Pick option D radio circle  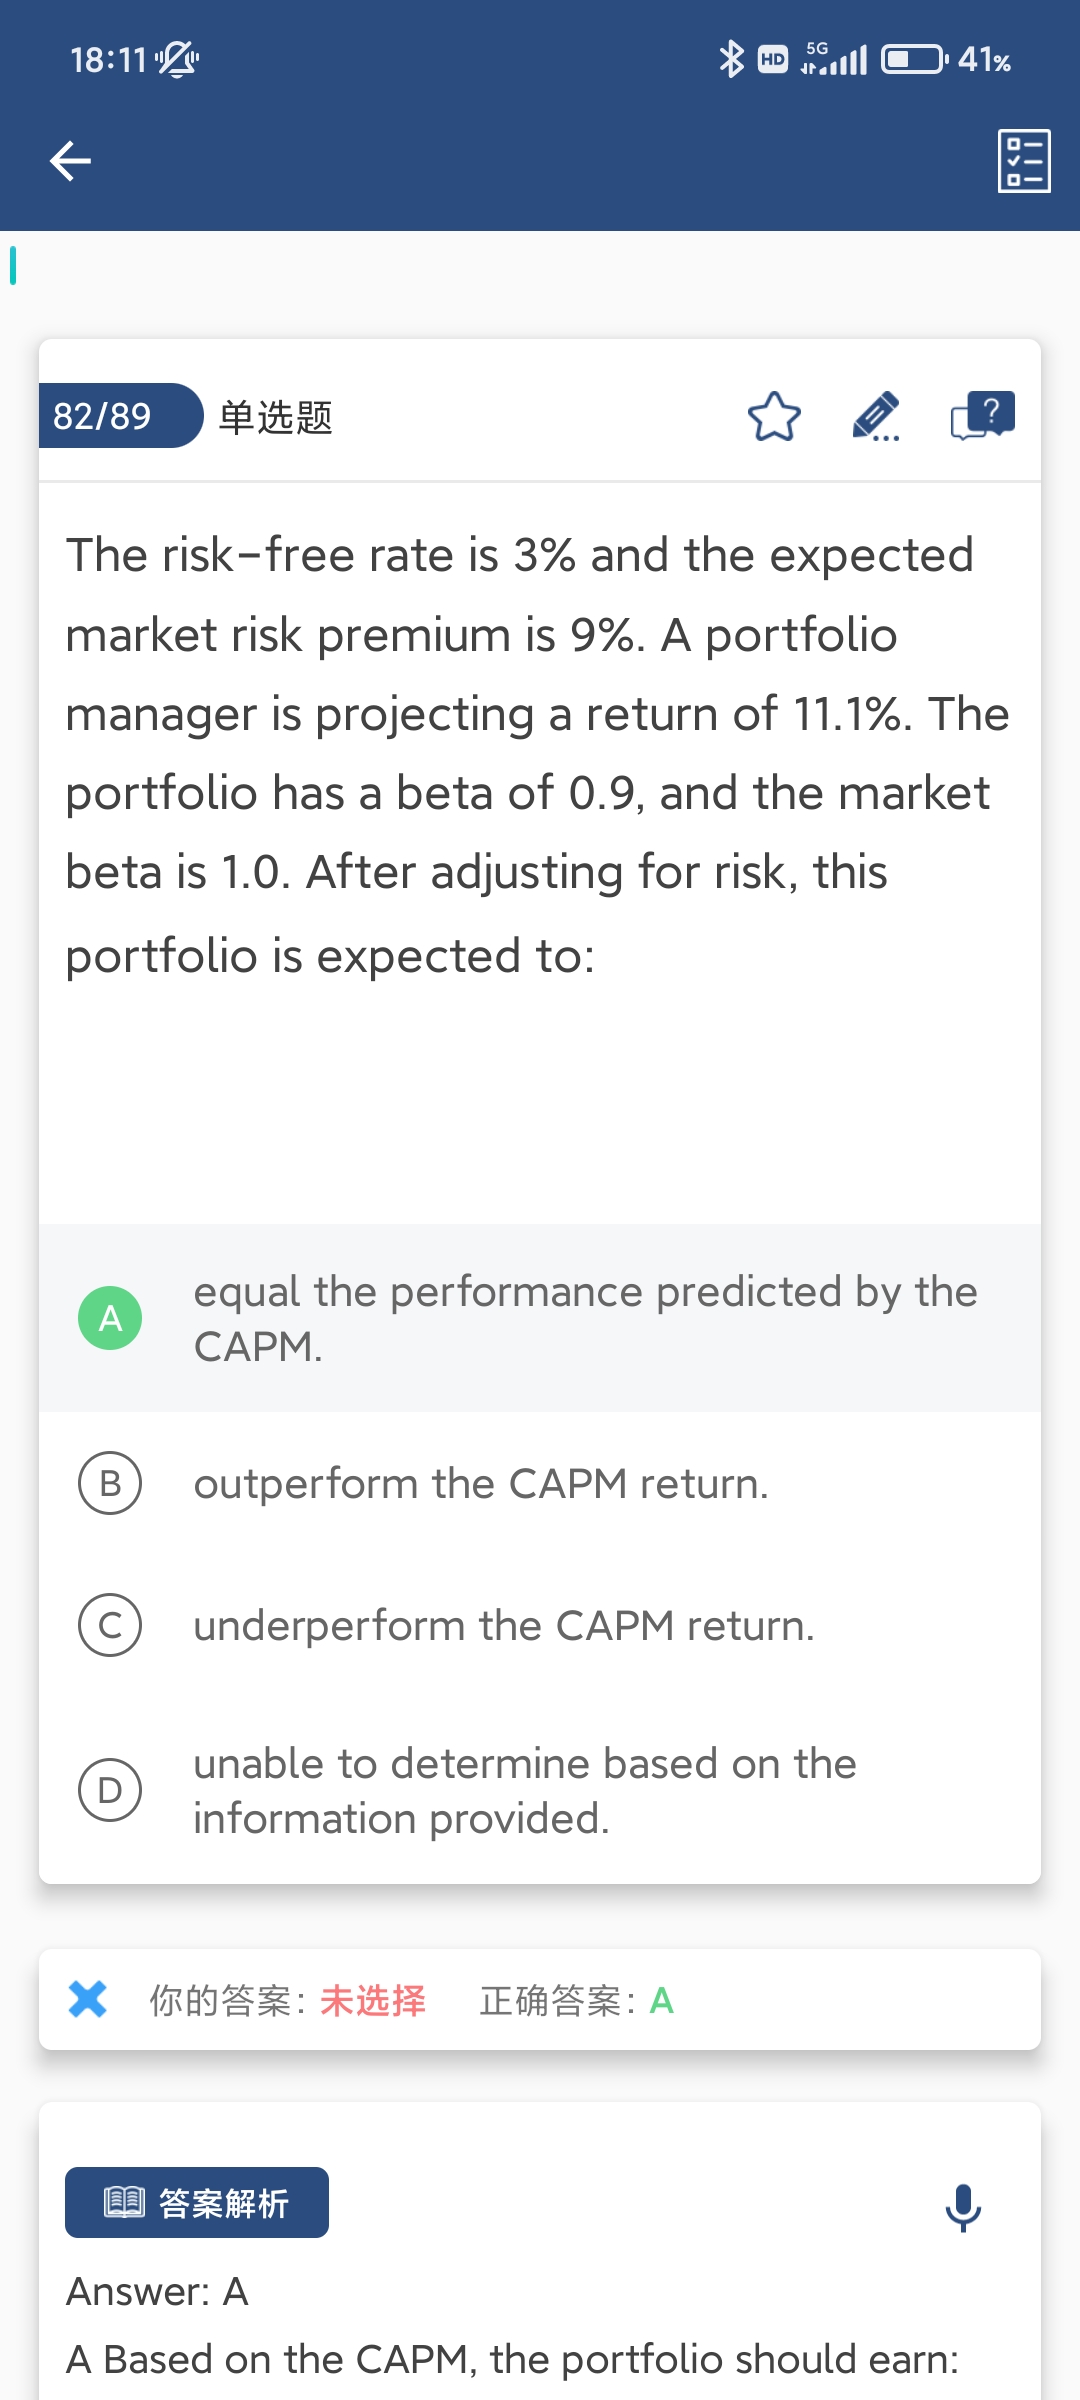click(110, 1790)
